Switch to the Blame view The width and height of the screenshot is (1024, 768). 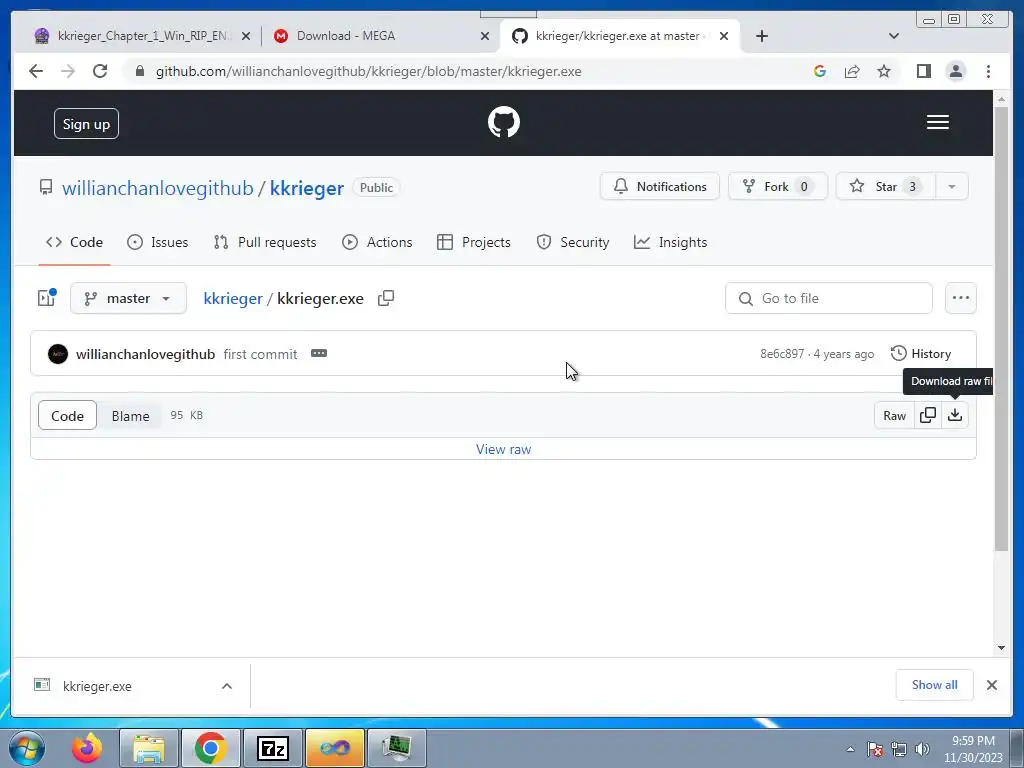pyautogui.click(x=131, y=415)
